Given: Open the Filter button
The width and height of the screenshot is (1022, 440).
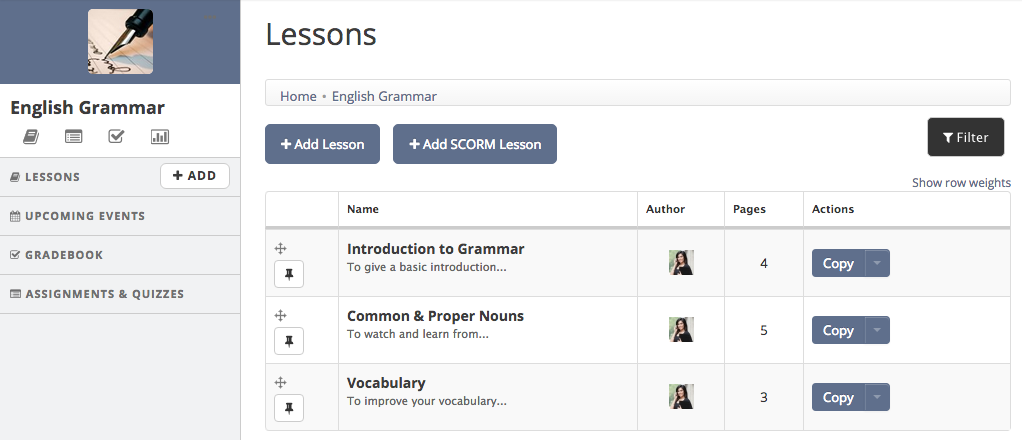Looking at the screenshot, I should [x=966, y=137].
